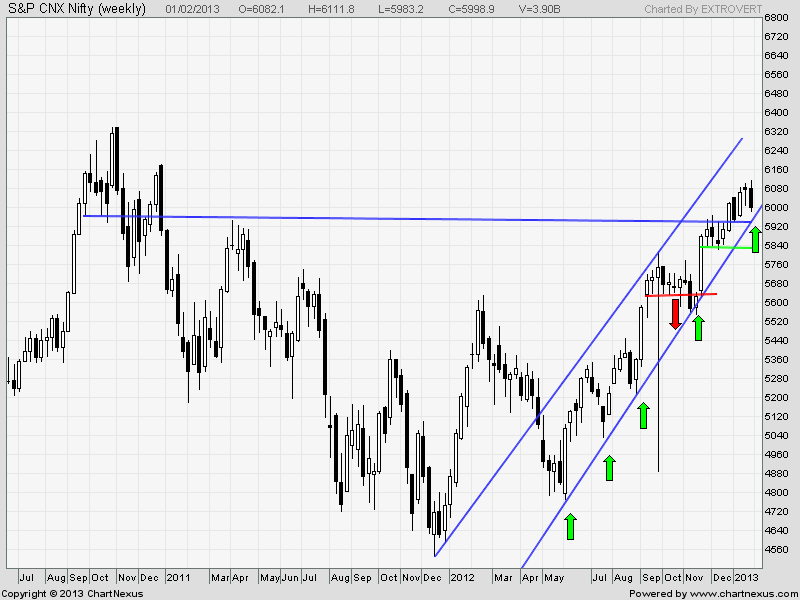The height and width of the screenshot is (600, 800).
Task: Click the green up arrow next to red arrow
Action: tap(698, 327)
